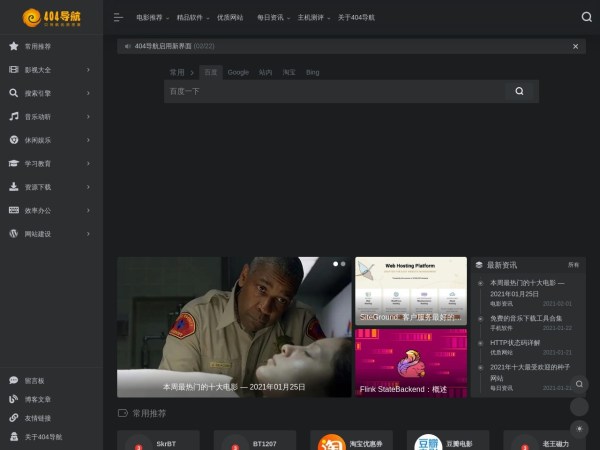This screenshot has width=600, height=450.
Task: Select the 百度 search tab
Action: click(x=210, y=72)
